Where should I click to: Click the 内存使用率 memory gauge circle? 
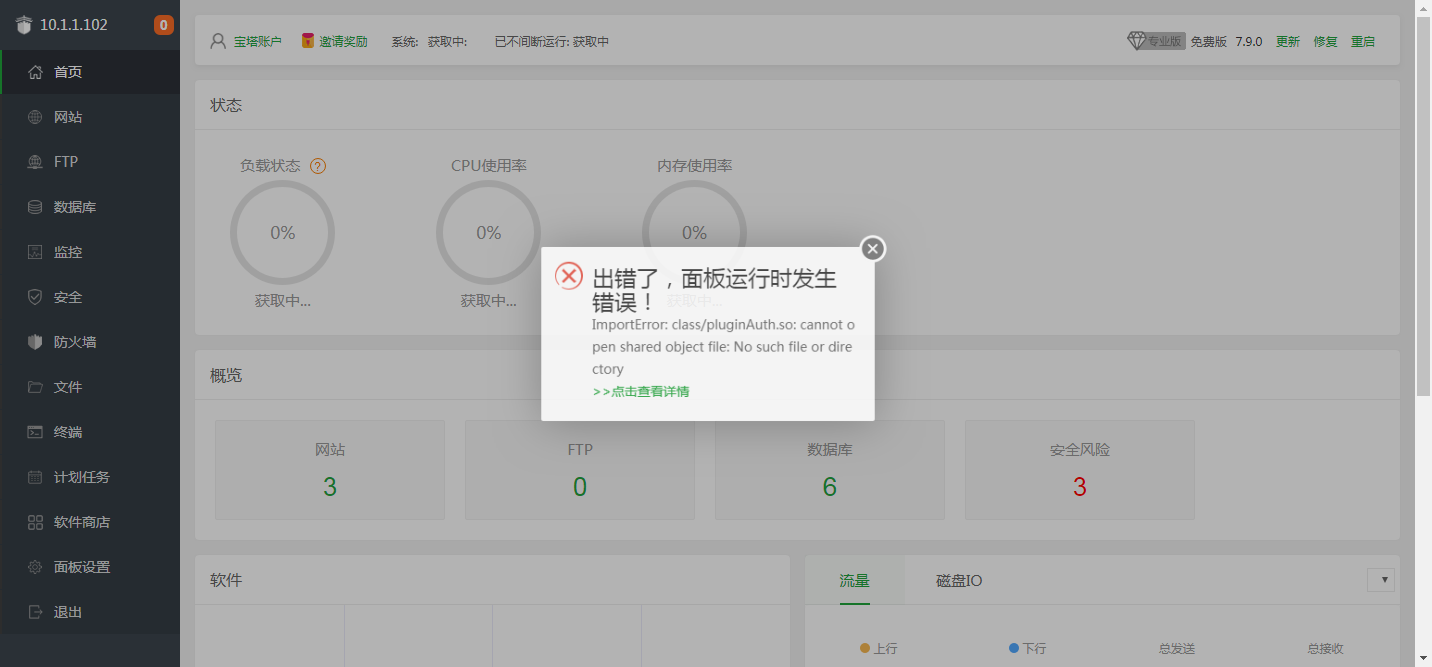pos(694,233)
